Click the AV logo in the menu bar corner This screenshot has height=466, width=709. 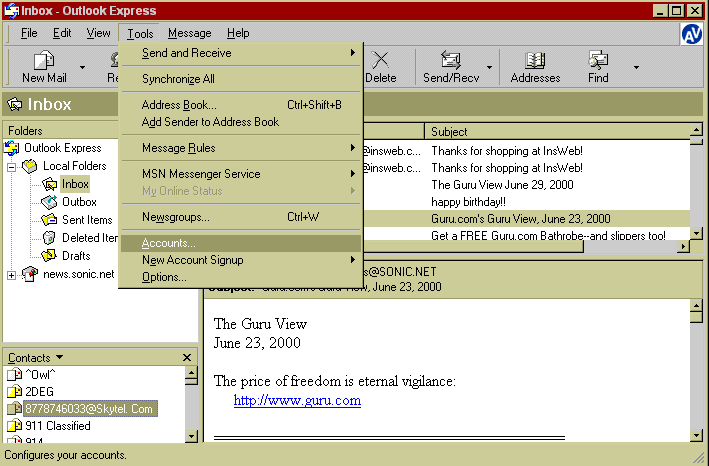[691, 34]
